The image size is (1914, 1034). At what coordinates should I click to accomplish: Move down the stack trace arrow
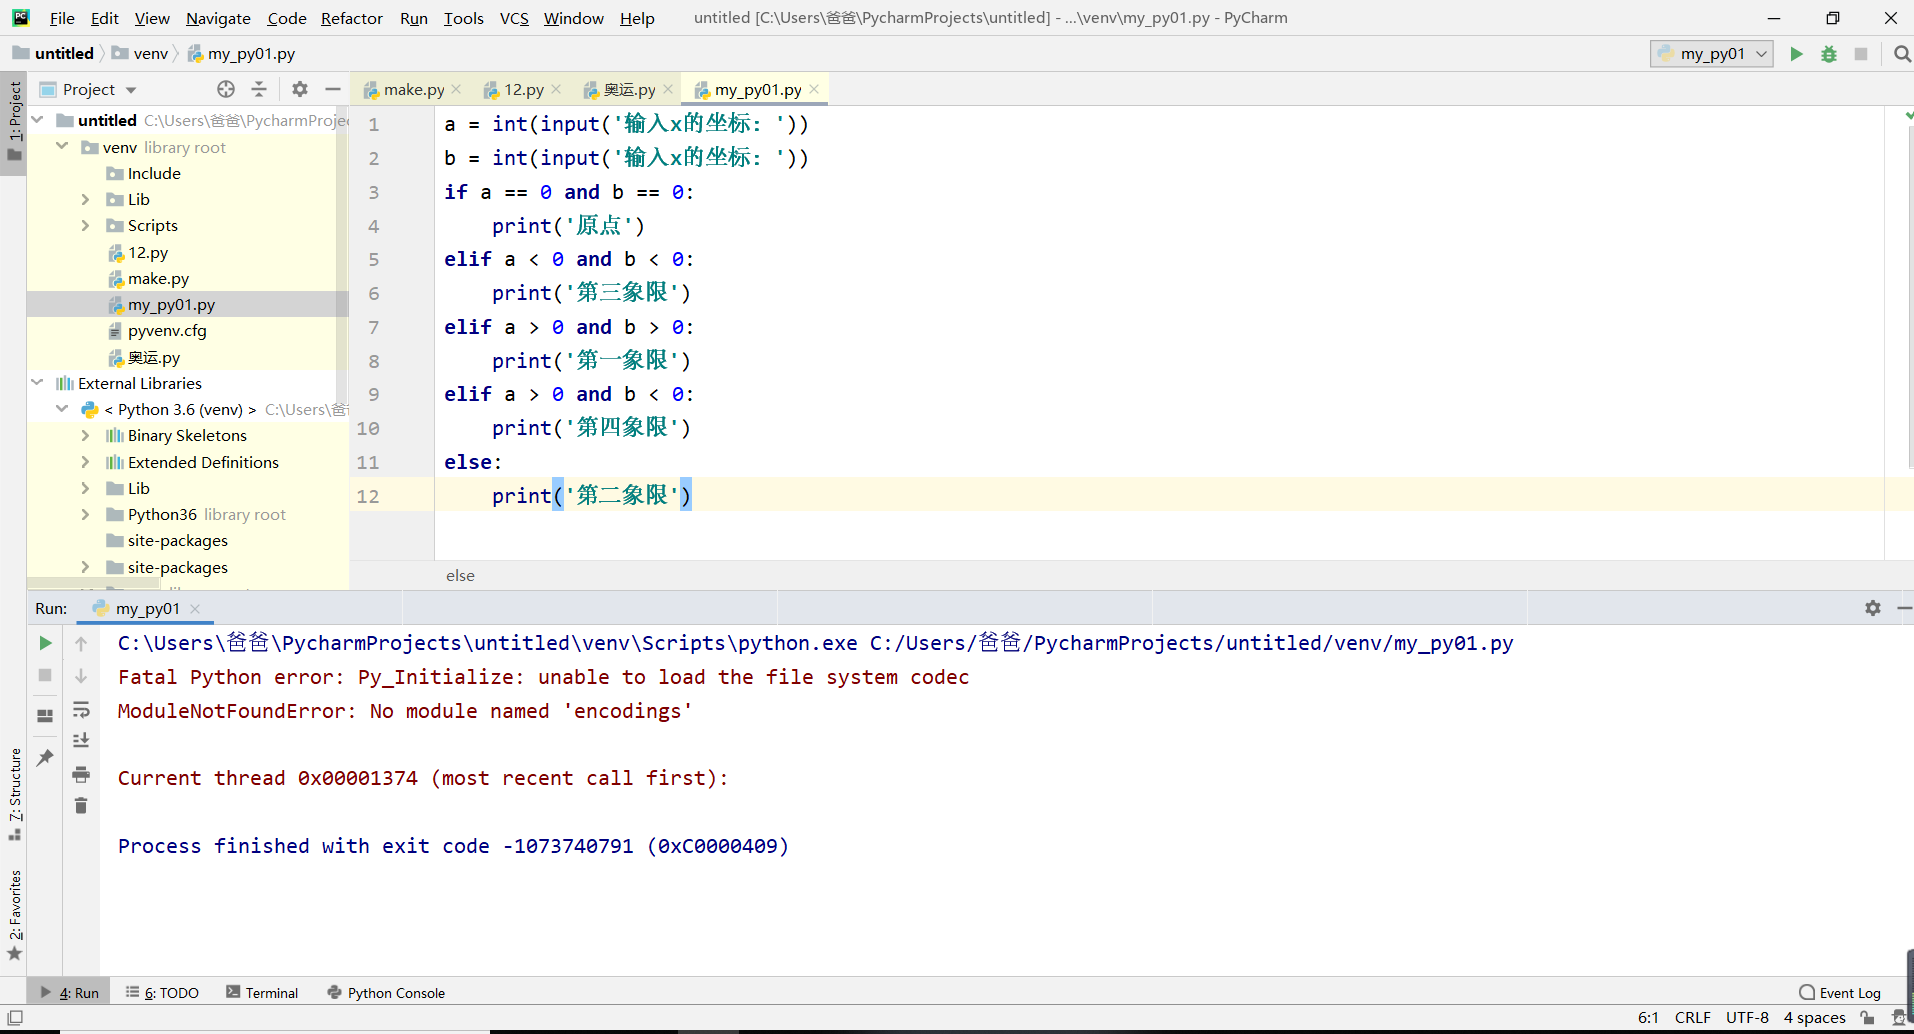pos(81,675)
